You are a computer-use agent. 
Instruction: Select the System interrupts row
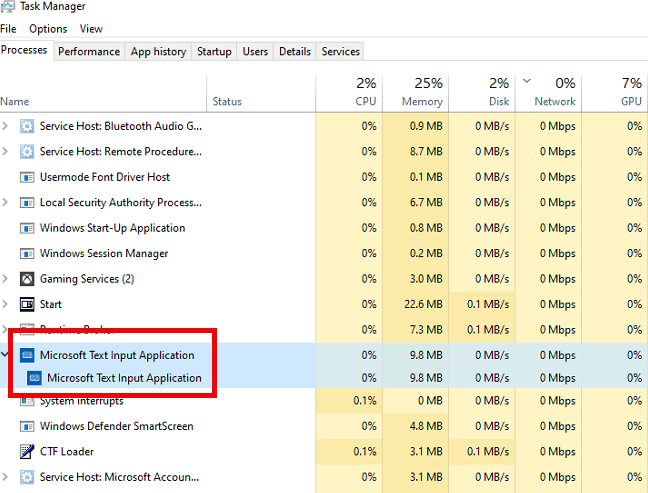coord(324,400)
